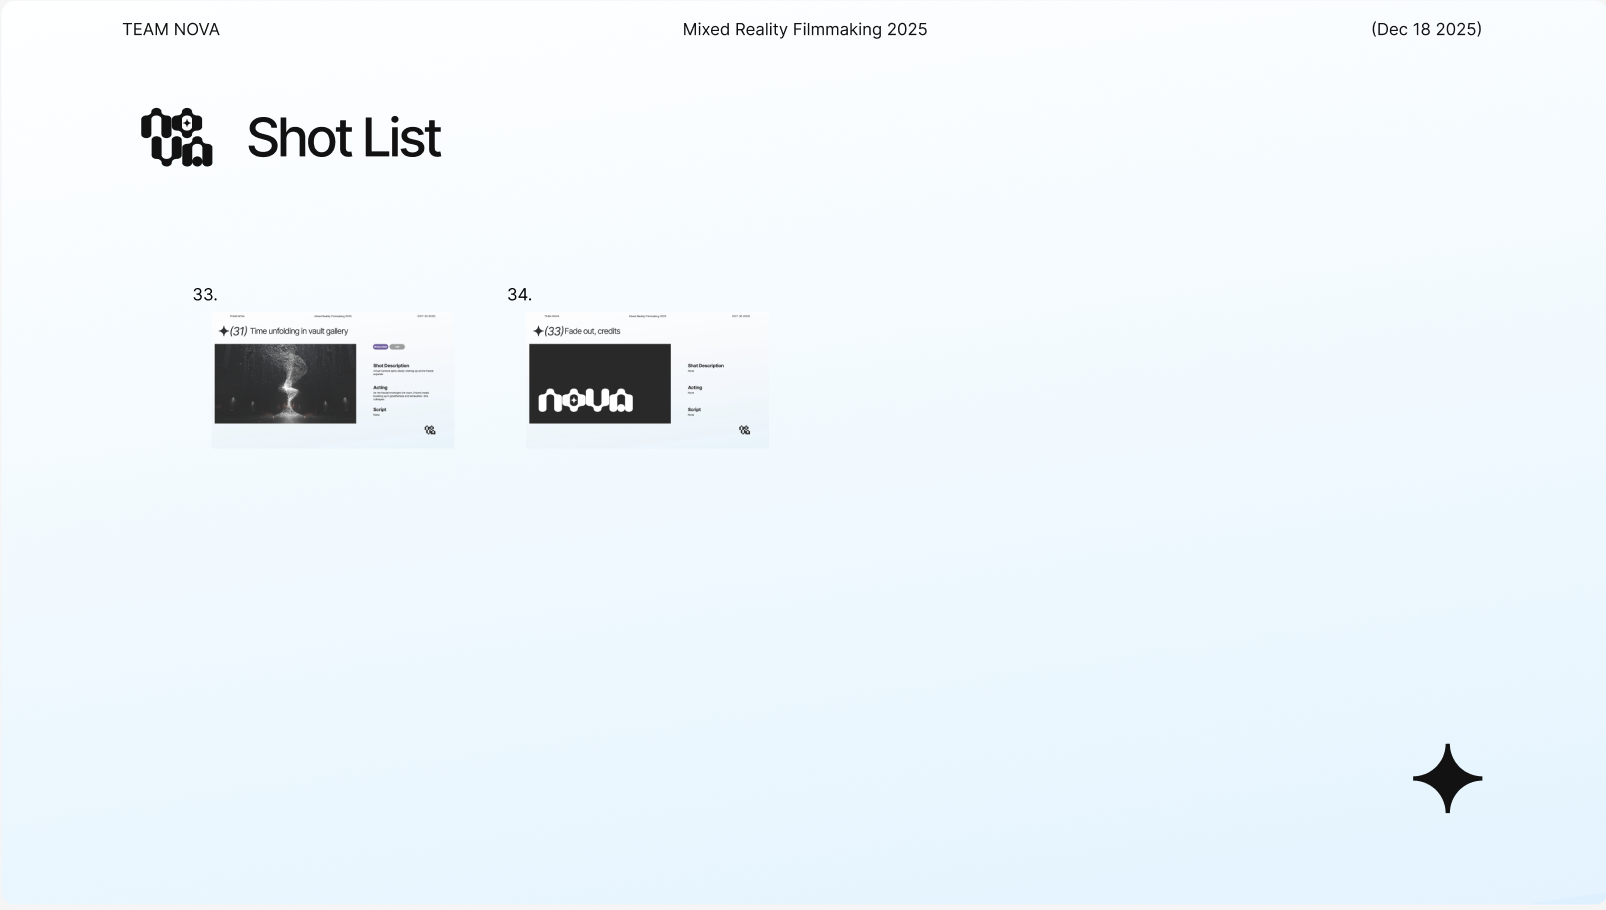Click small NOVA mark in thumbnail 33 corner

[x=430, y=430]
